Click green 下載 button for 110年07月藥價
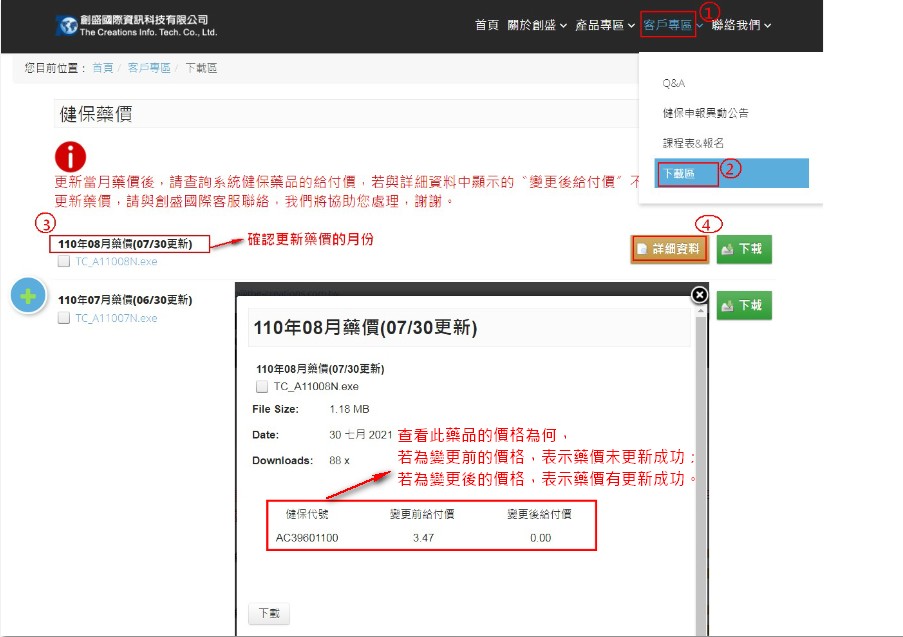 point(743,305)
